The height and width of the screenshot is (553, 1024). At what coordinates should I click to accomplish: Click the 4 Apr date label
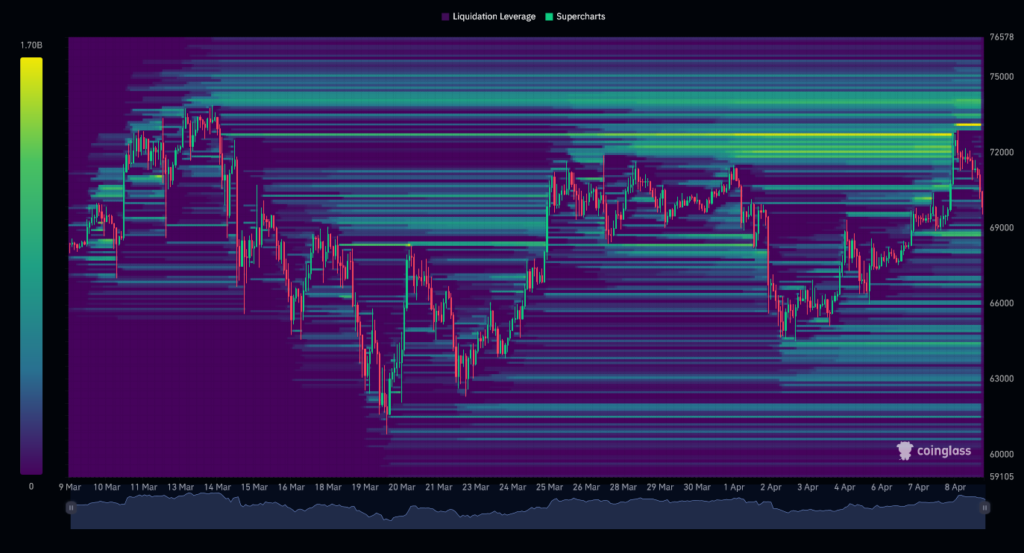[844, 487]
